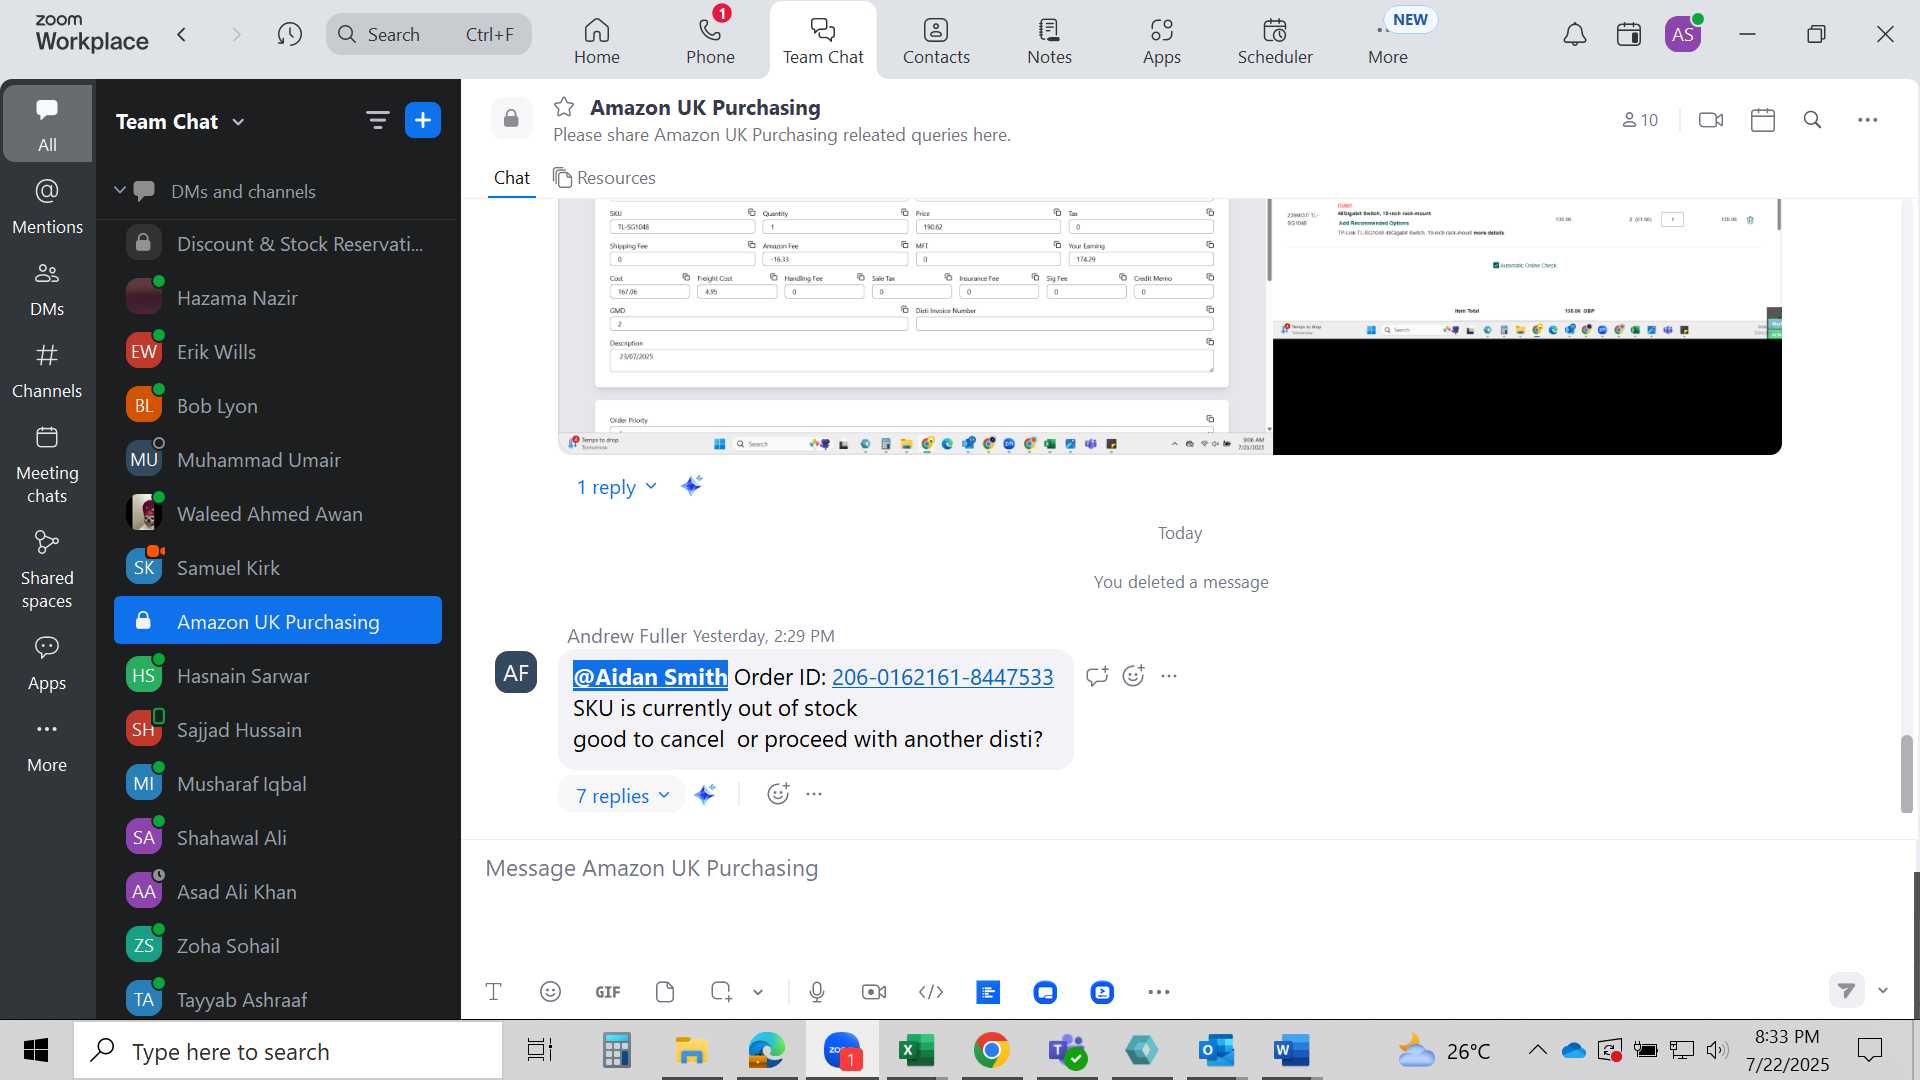Switch to the Contacts tab

[936, 41]
